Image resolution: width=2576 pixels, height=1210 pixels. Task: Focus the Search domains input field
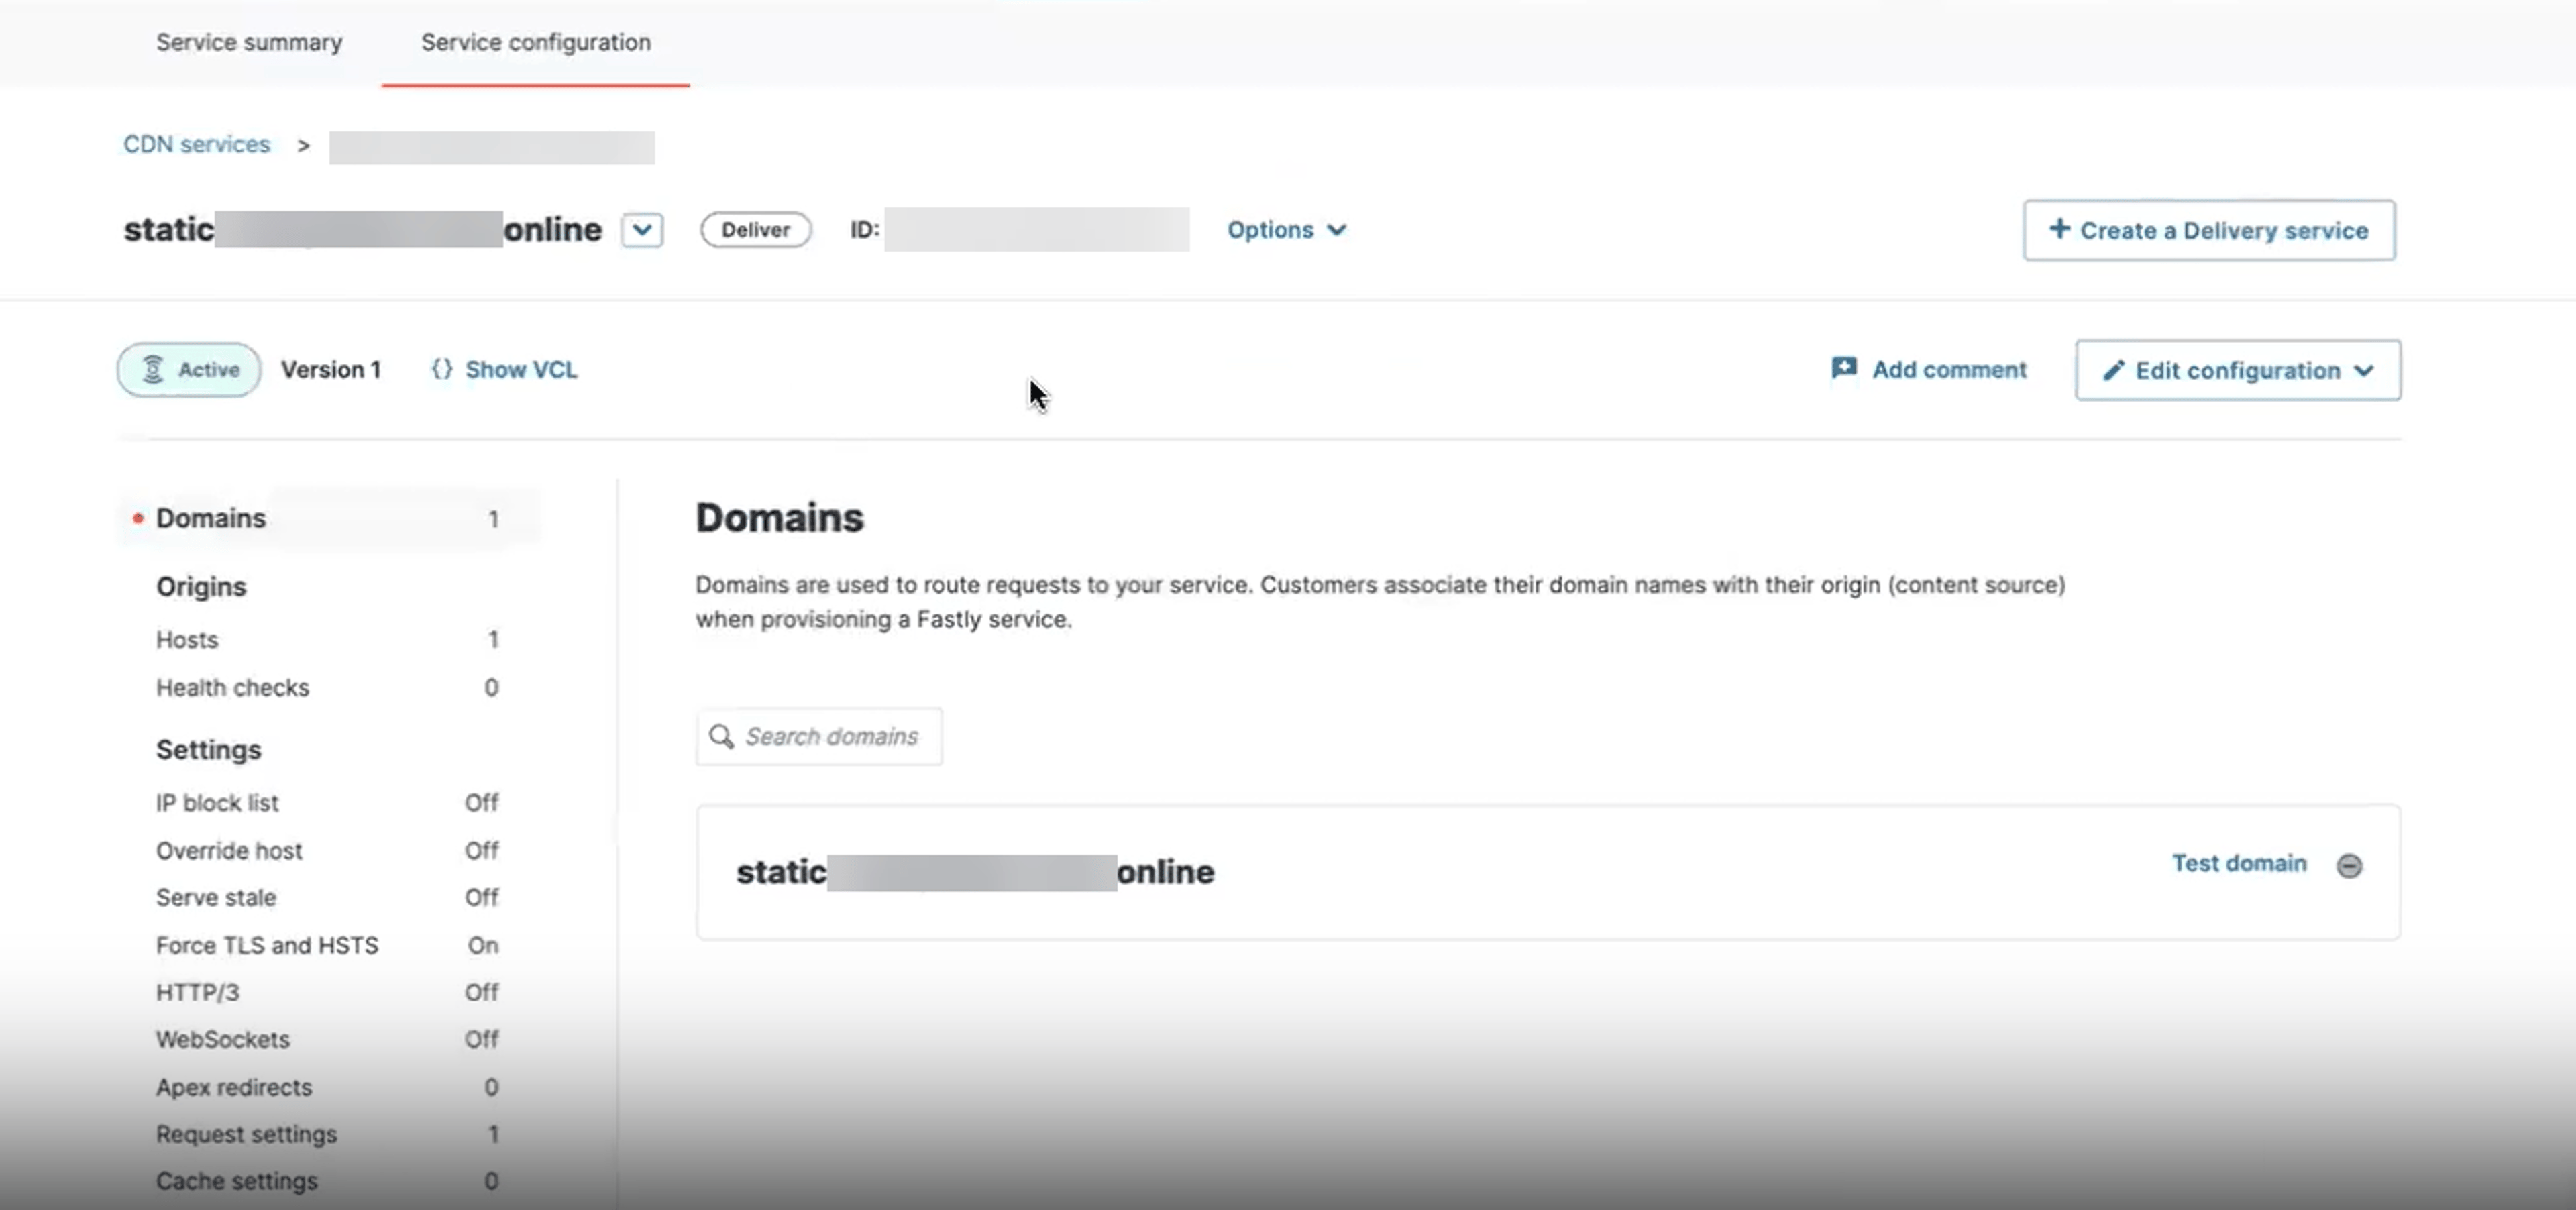[819, 737]
